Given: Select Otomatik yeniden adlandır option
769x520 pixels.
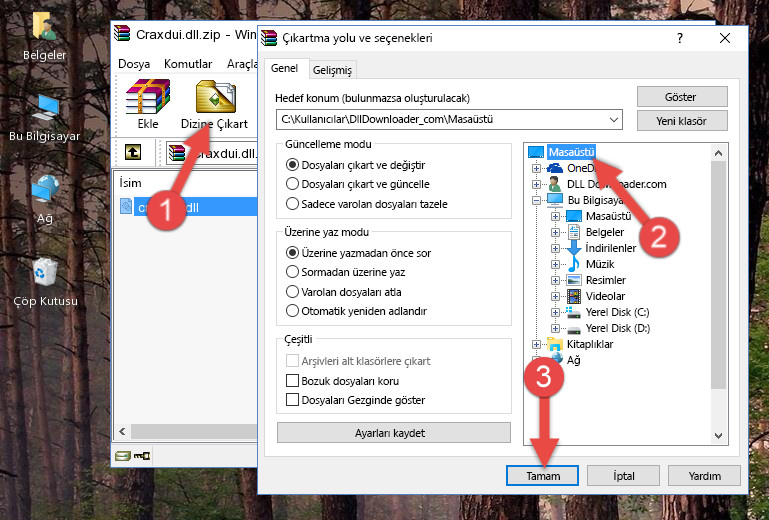Looking at the screenshot, I should click(x=292, y=311).
